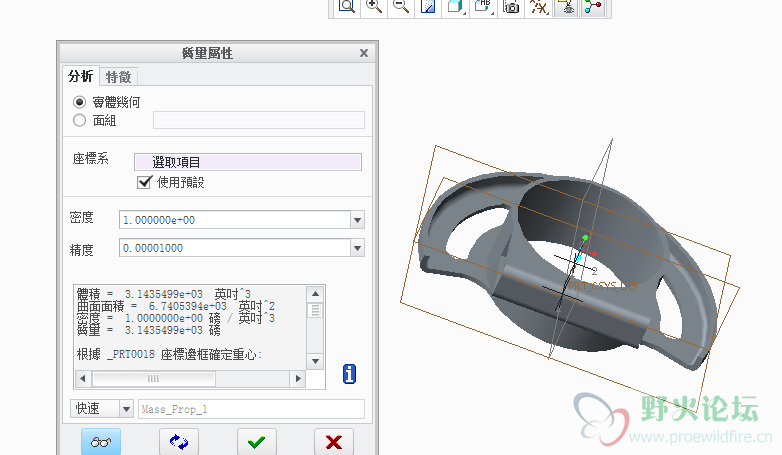The width and height of the screenshot is (782, 455).
Task: Switch to the 特徵 tab
Action: click(x=118, y=77)
